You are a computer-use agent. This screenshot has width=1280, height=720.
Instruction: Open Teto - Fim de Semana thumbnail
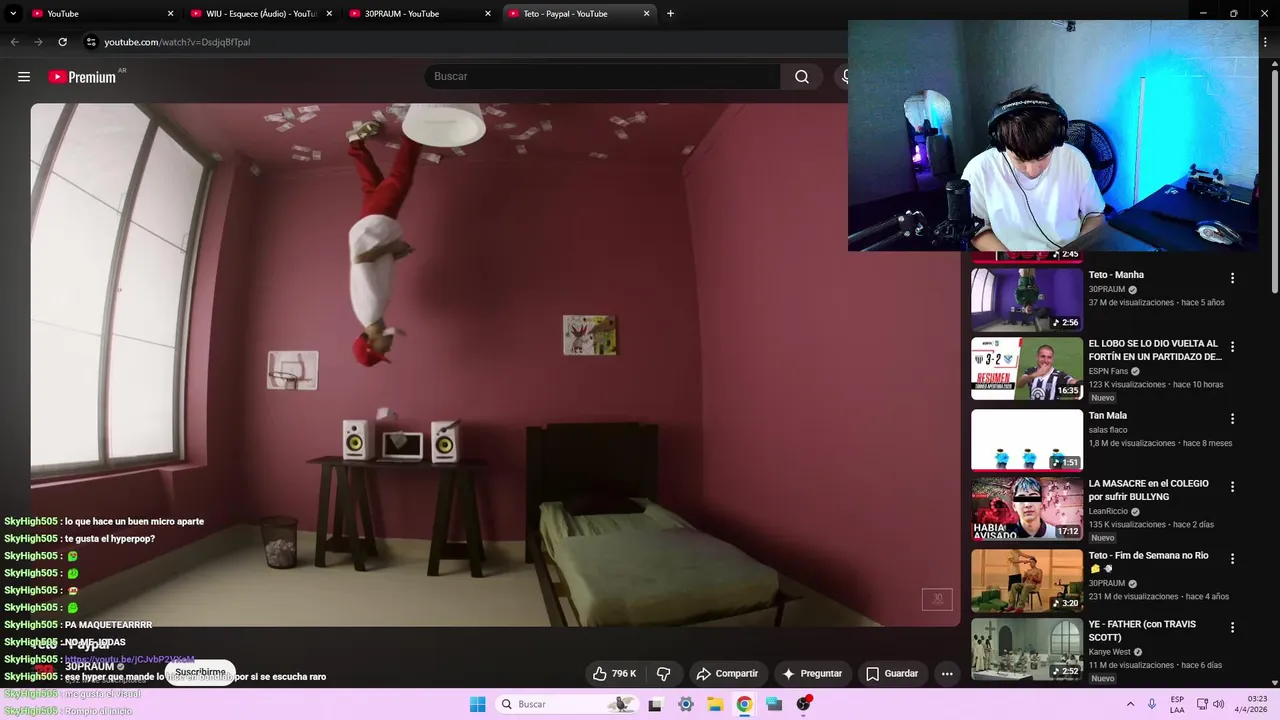tap(1027, 580)
